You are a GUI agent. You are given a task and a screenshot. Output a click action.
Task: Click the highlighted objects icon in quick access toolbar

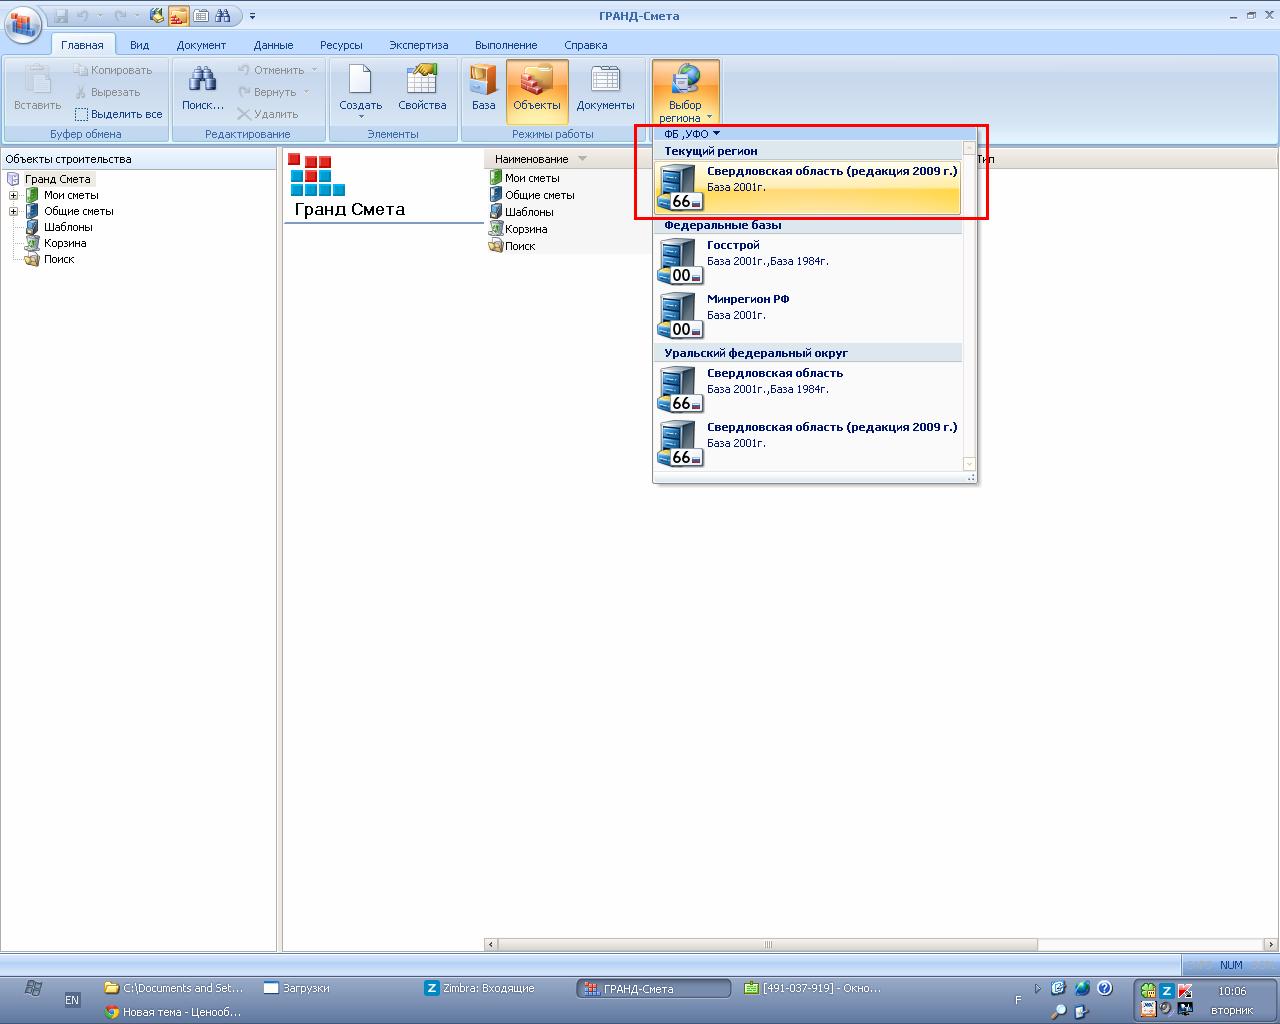click(179, 16)
